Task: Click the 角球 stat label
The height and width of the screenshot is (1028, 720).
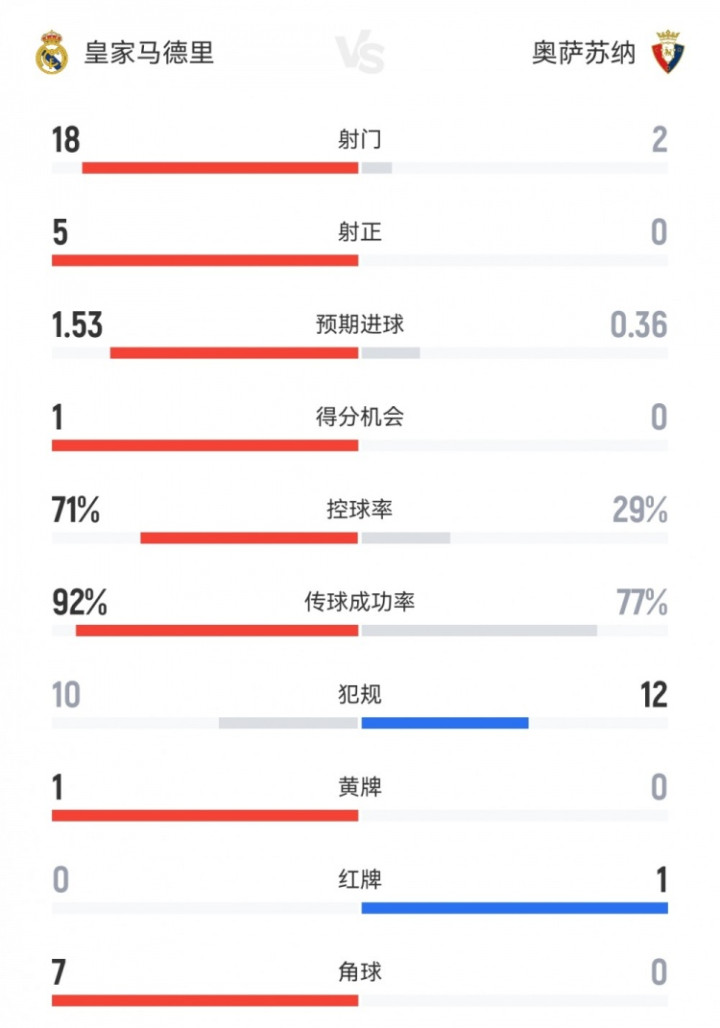Action: [360, 972]
